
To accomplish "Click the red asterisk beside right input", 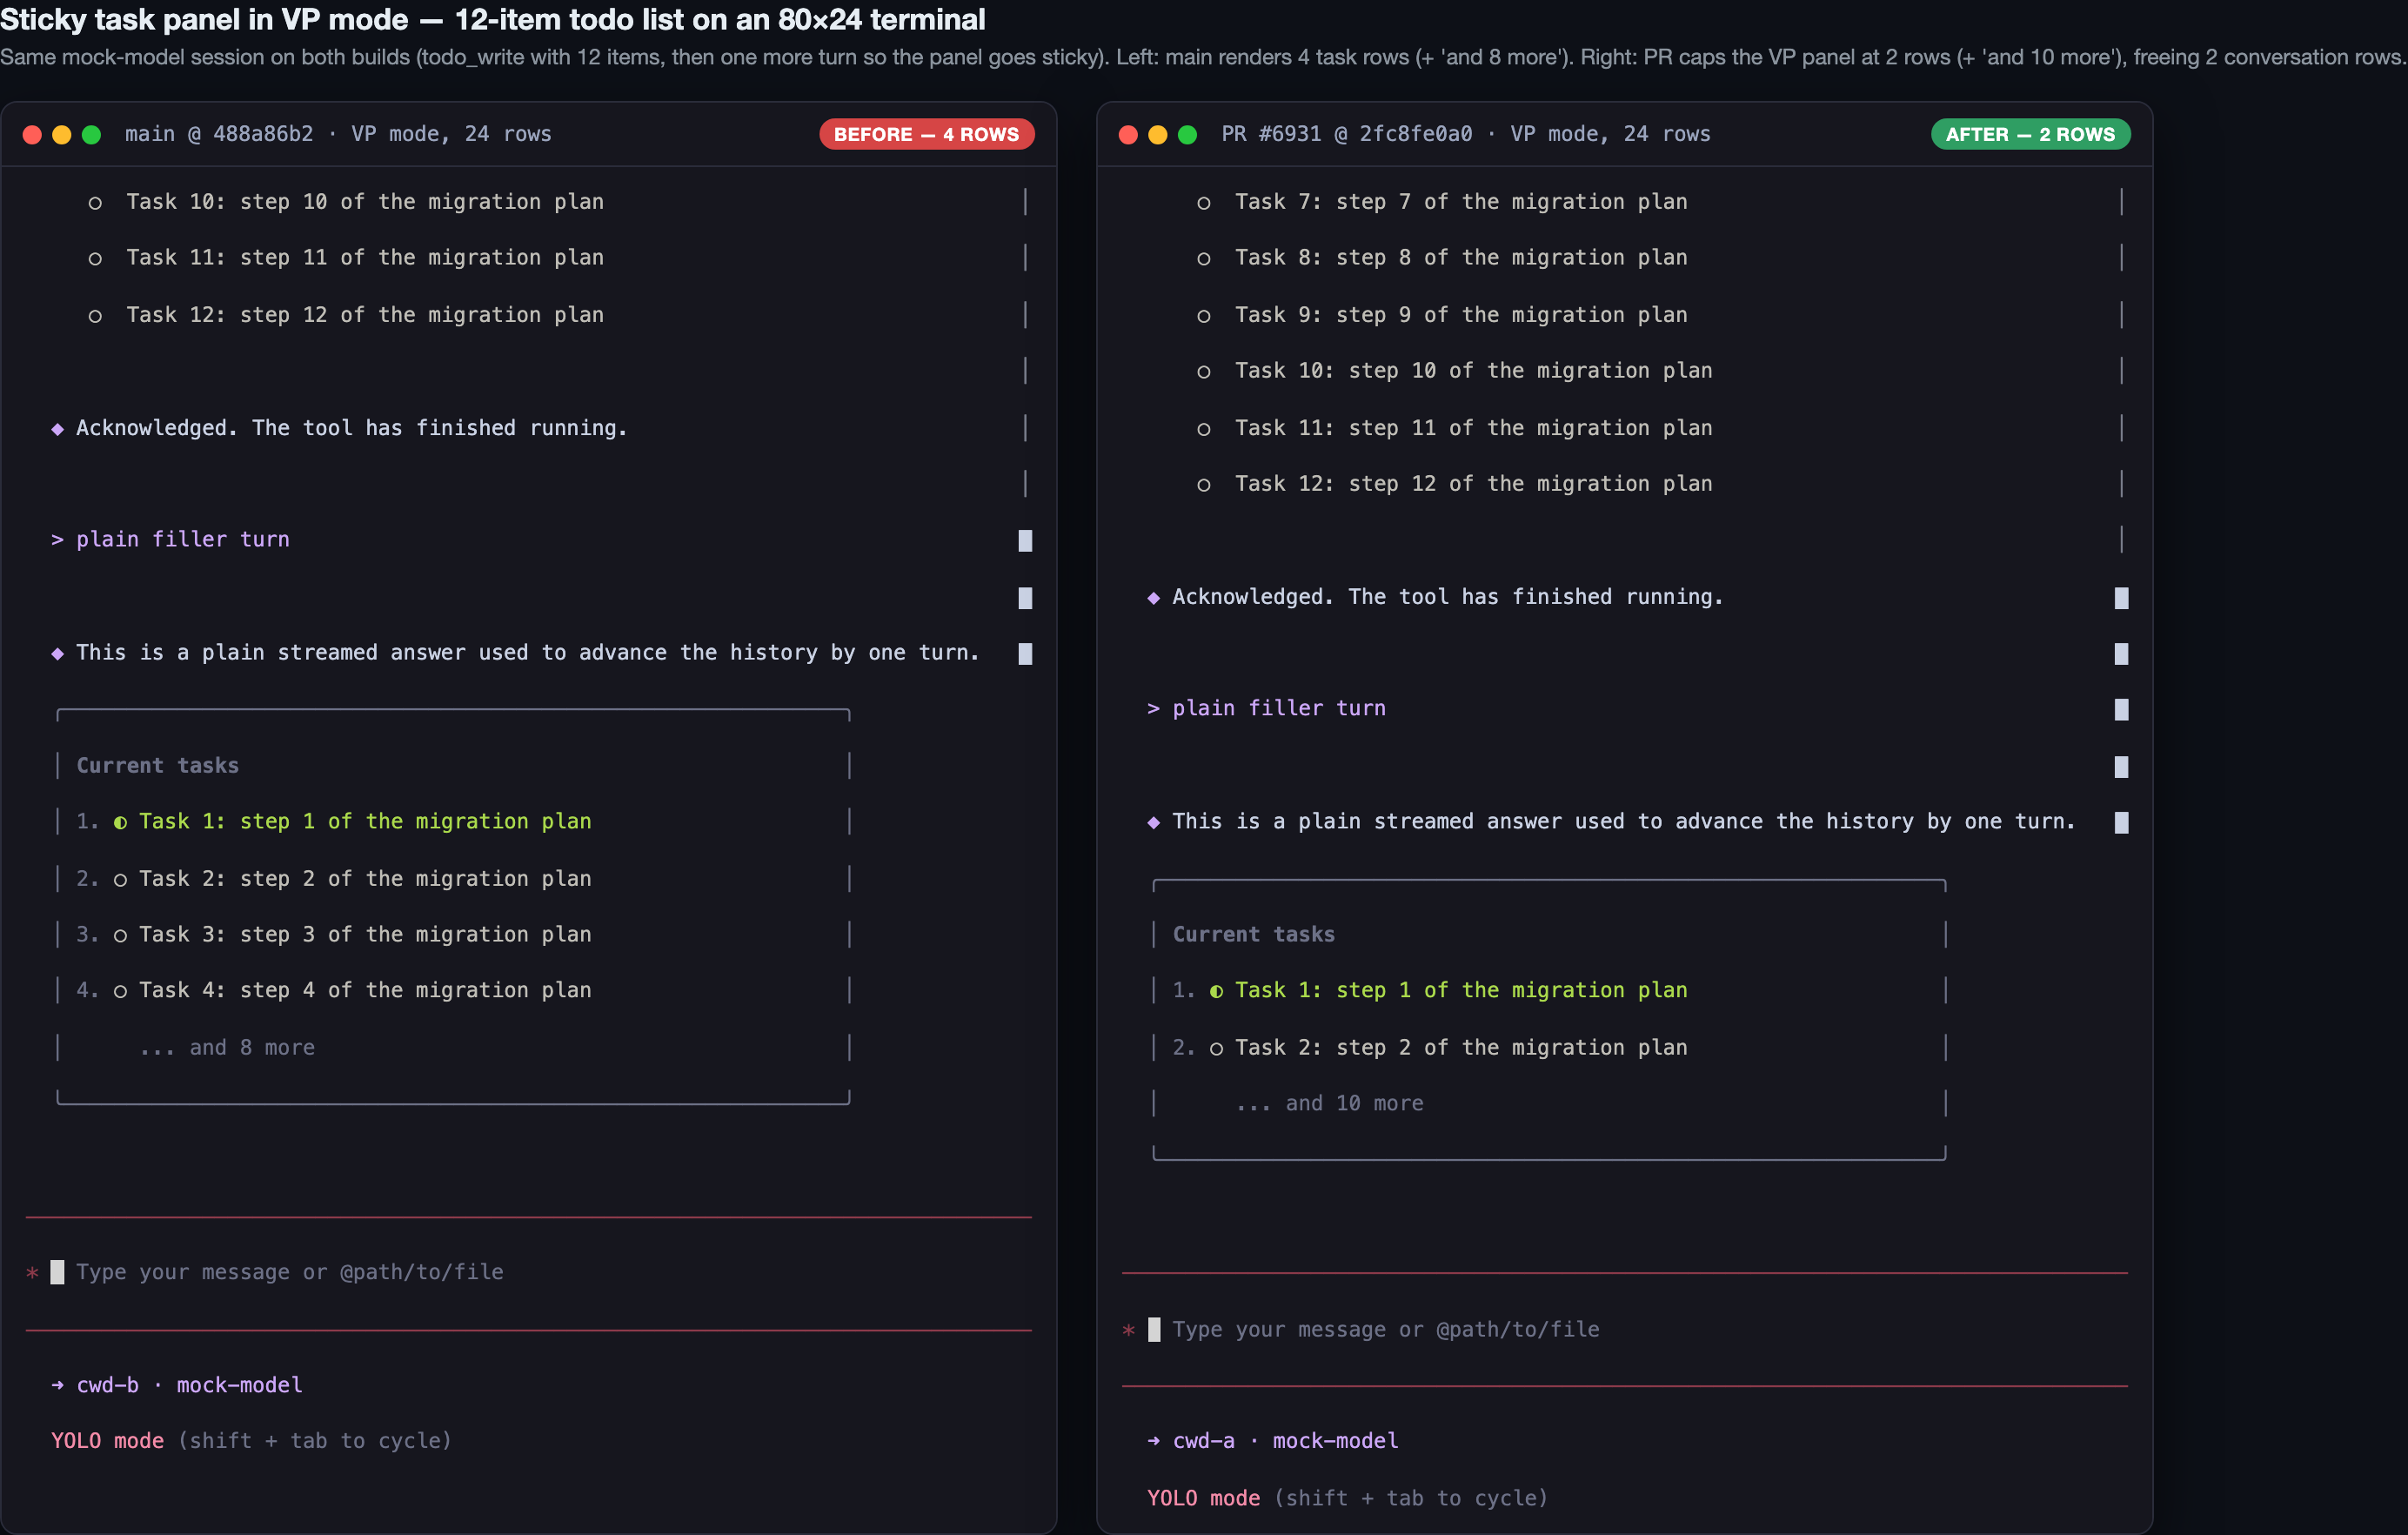I will click(1128, 1331).
